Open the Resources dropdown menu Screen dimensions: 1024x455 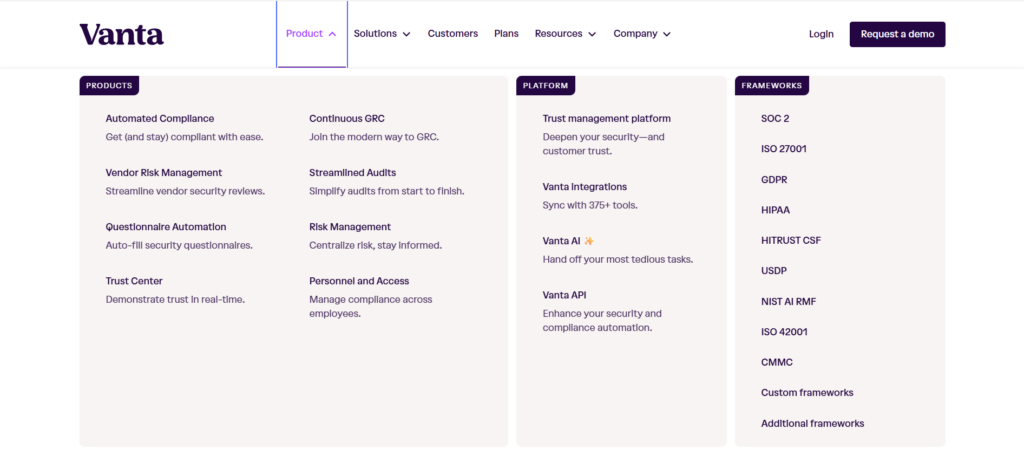coord(565,34)
